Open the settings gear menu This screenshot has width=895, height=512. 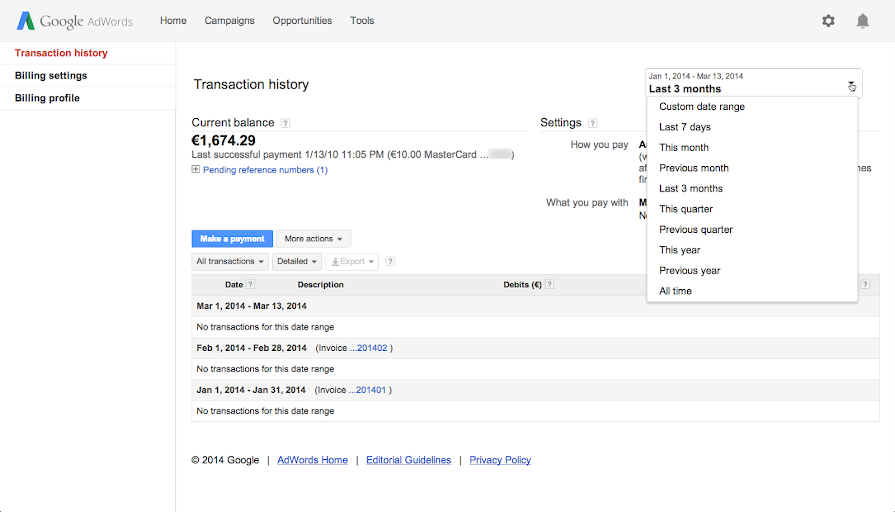828,21
